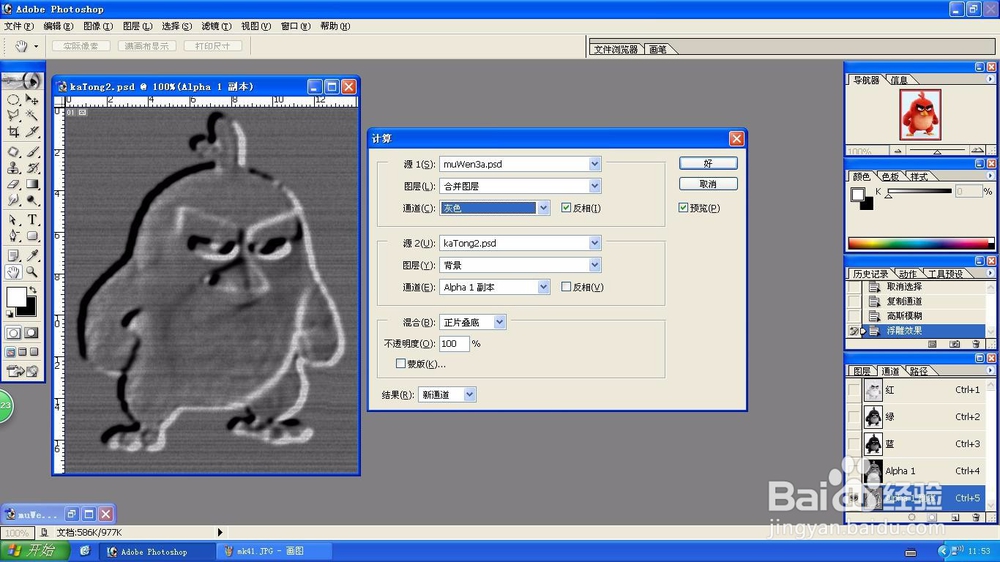The height and width of the screenshot is (562, 1000).
Task: Select the Zoom magnifier tool
Action: [x=32, y=272]
